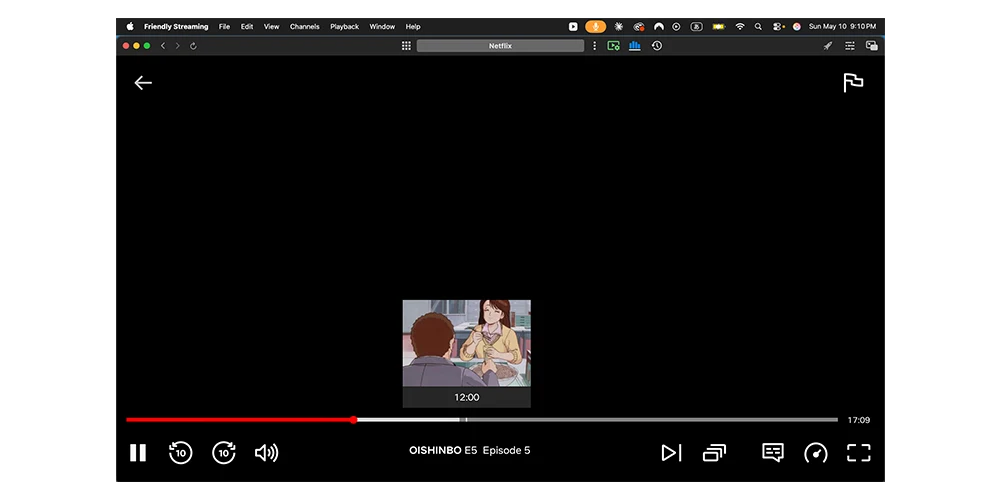Click the blue equalizer bars icon
This screenshot has width=1000, height=500.
[x=635, y=46]
